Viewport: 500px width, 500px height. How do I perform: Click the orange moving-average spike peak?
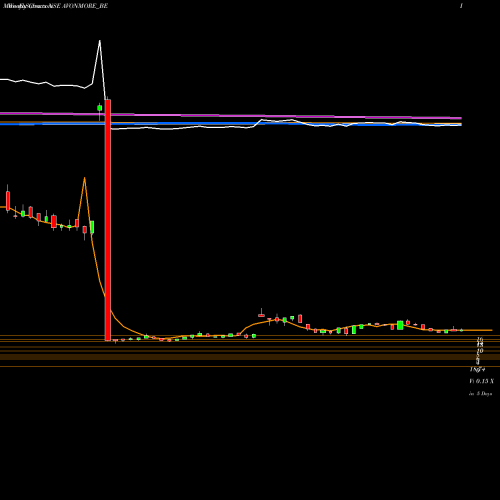point(85,178)
